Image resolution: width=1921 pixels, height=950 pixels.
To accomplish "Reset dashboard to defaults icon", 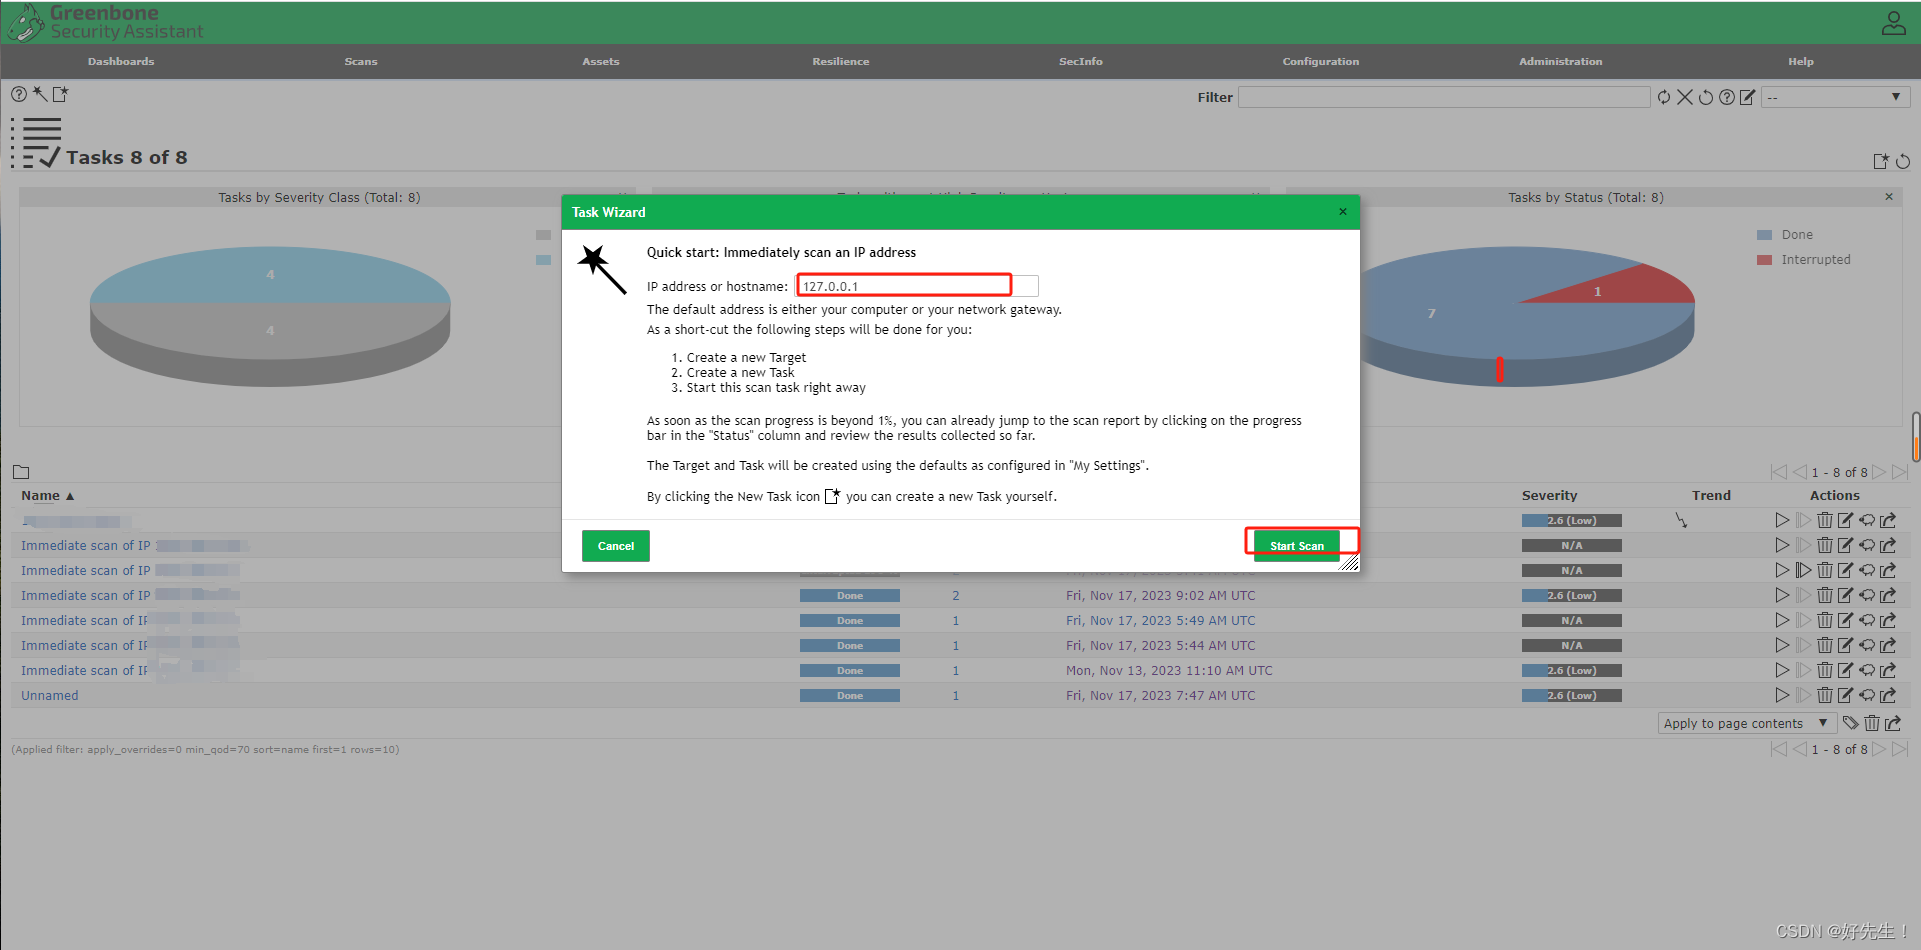I will click(x=1903, y=161).
